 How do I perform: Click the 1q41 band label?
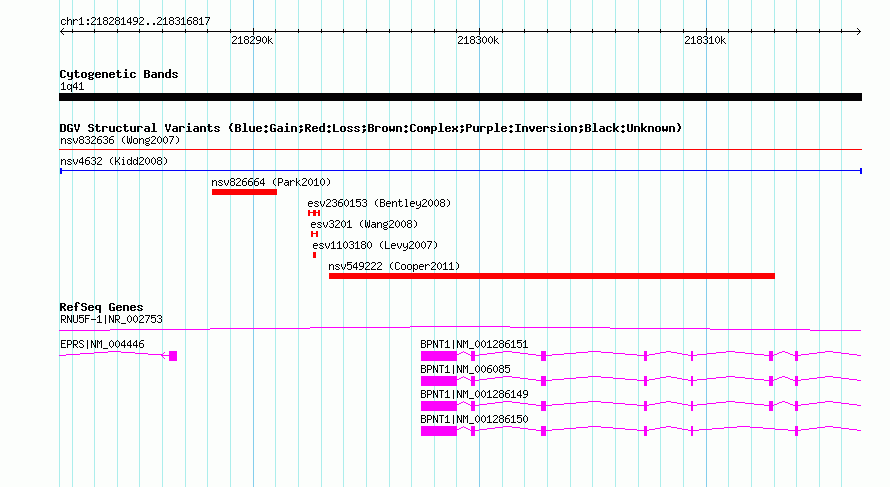pyautogui.click(x=72, y=86)
